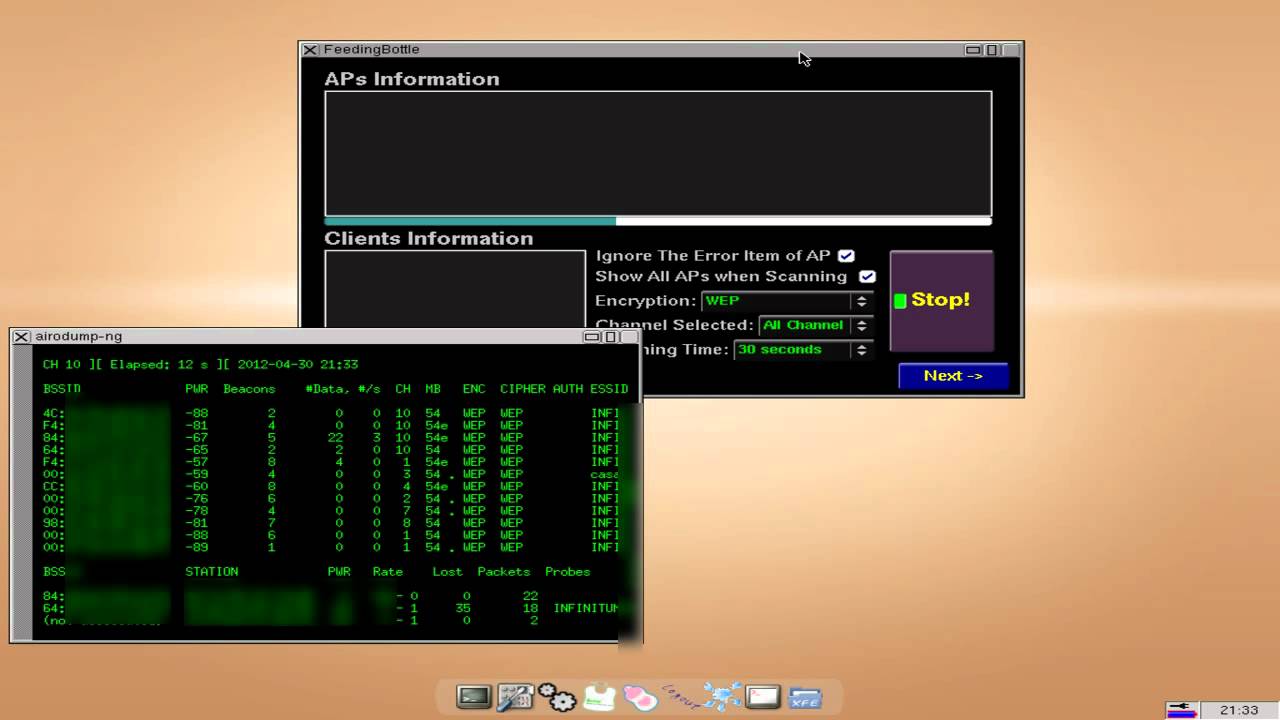
Task: Open the Encryption dropdown showing WEP
Action: click(787, 301)
